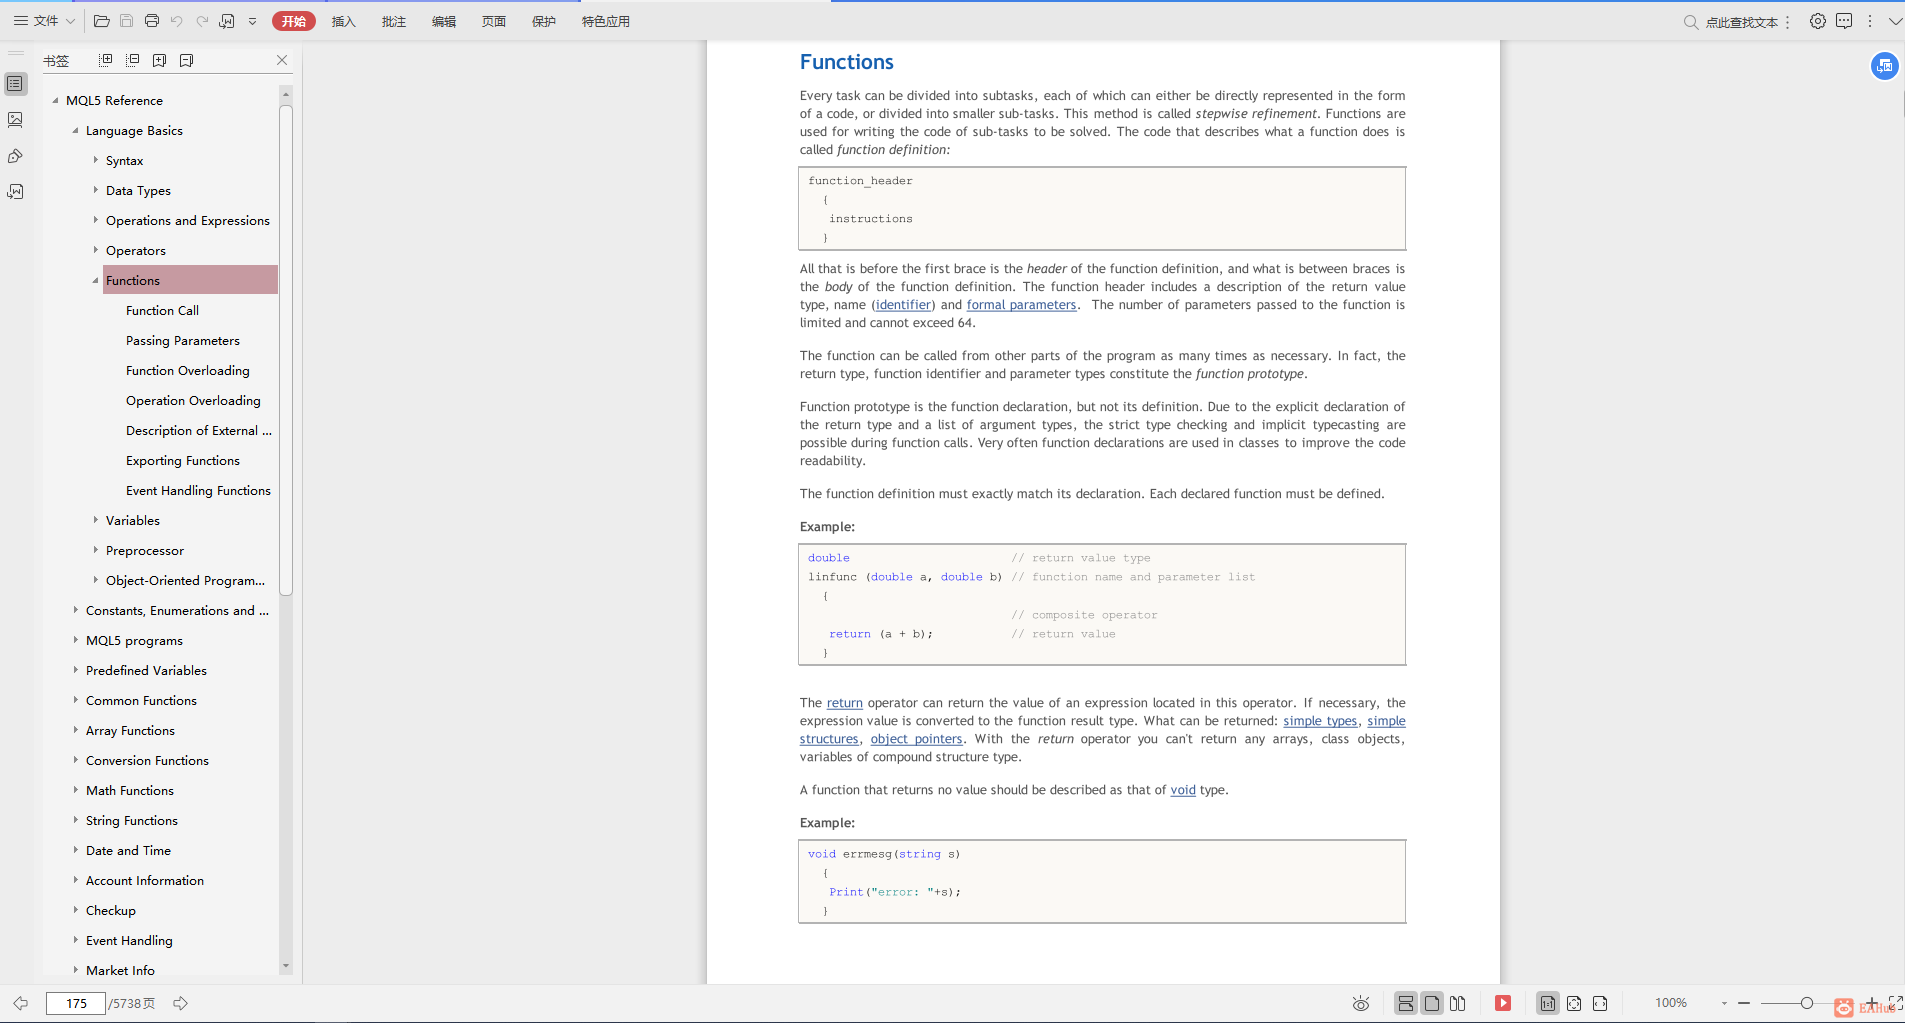
Task: Follow the 'formal parameters' hyperlink
Action: coord(1022,305)
